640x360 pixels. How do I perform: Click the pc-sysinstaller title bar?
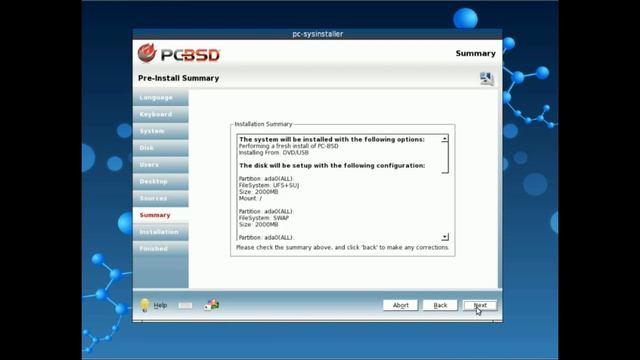click(318, 34)
